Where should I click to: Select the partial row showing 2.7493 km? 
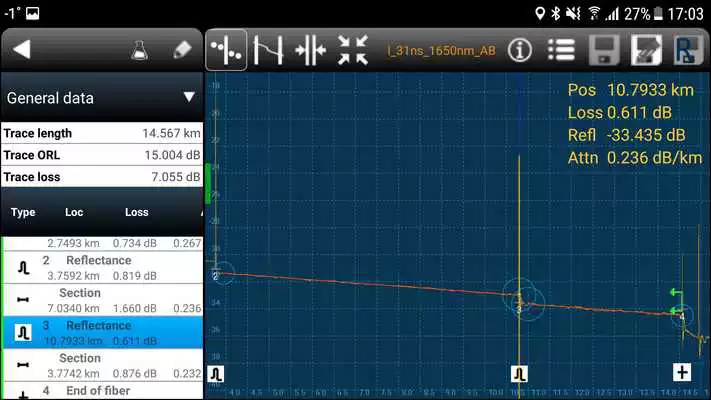[102, 244]
